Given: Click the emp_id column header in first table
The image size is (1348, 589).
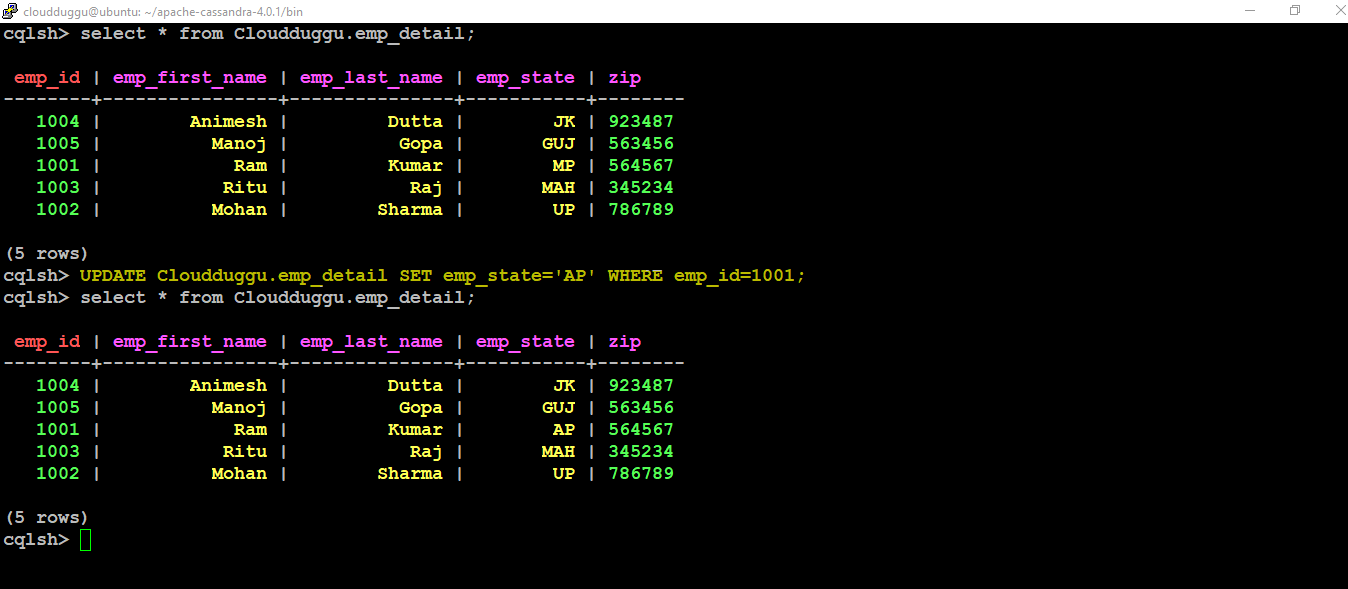Looking at the screenshot, I should pyautogui.click(x=46, y=78).
